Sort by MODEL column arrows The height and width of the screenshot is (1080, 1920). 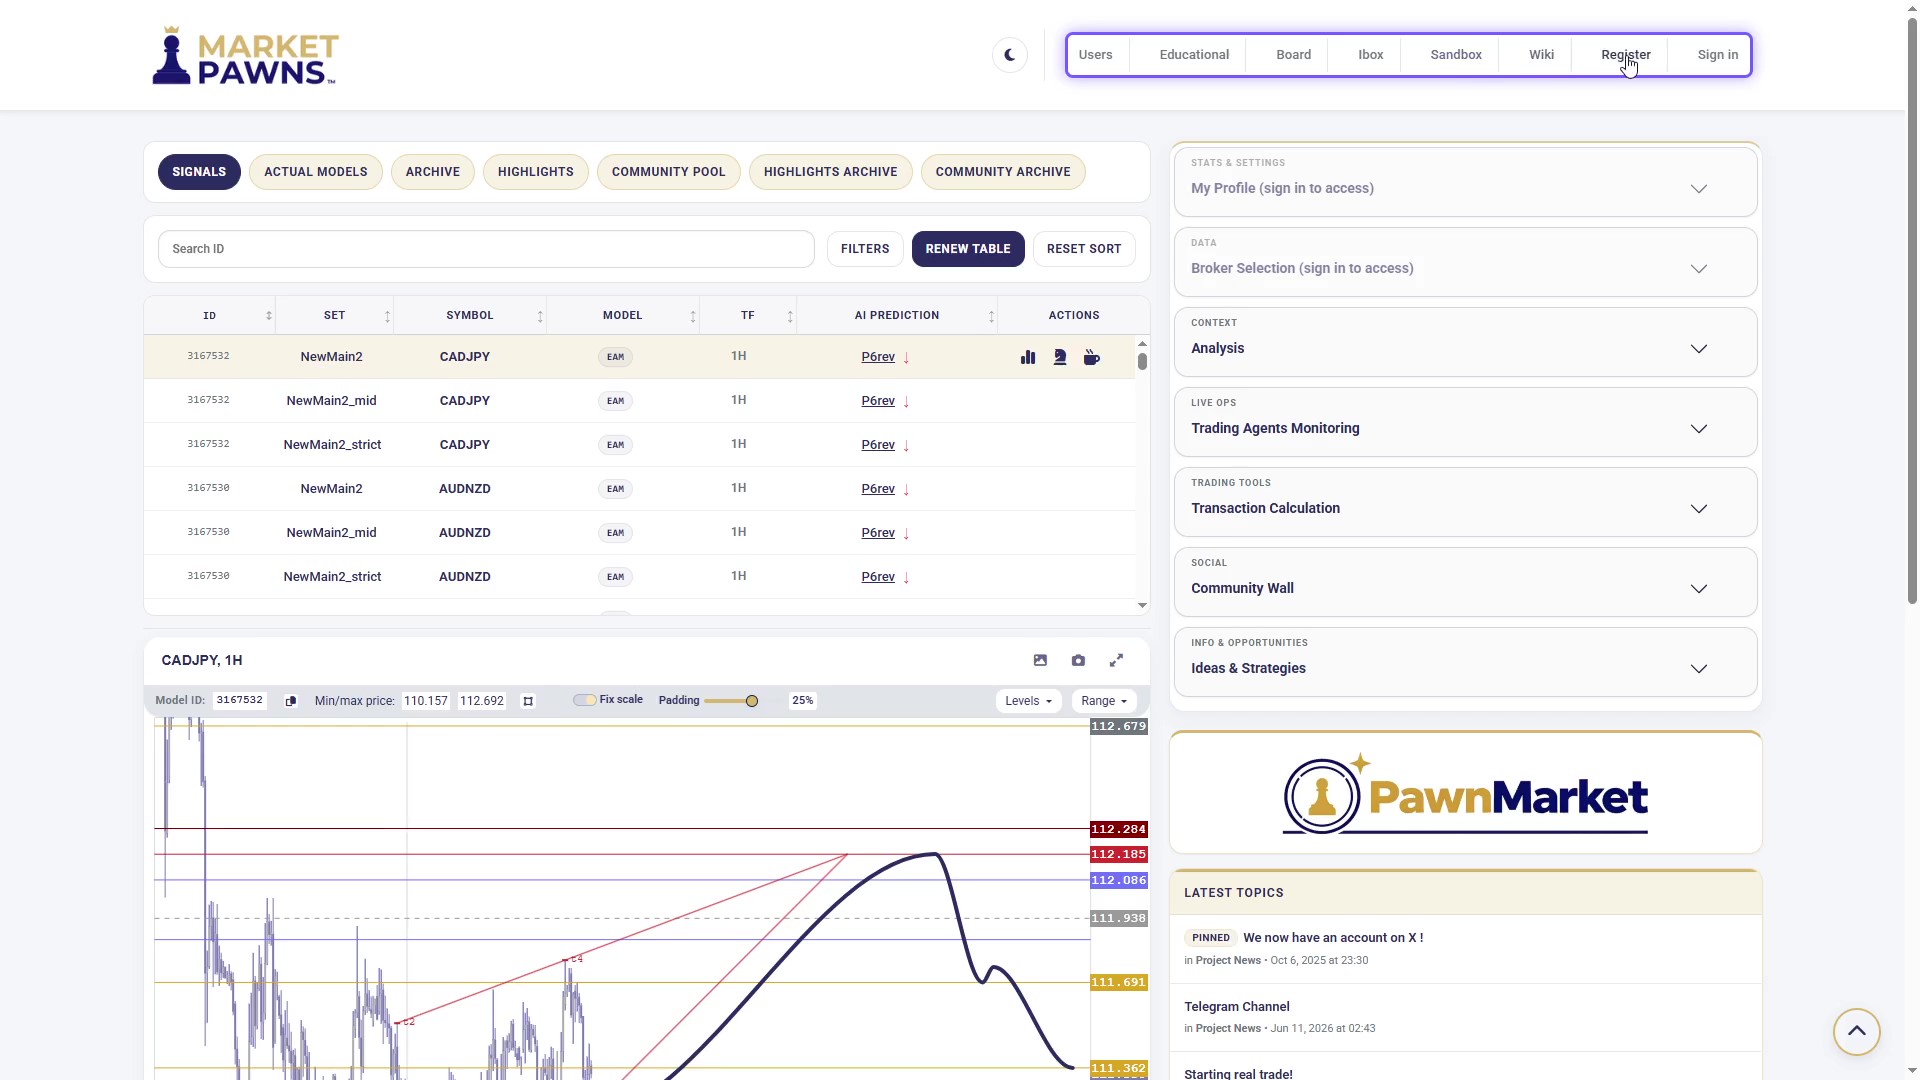(692, 316)
